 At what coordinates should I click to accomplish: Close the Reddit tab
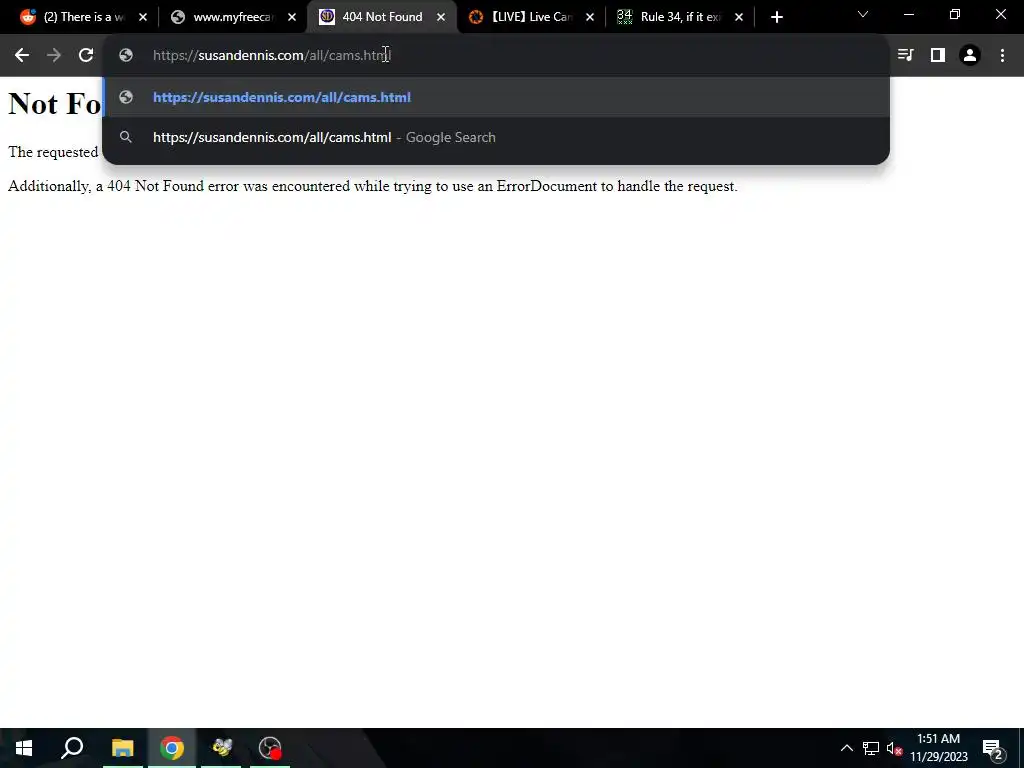coord(143,17)
